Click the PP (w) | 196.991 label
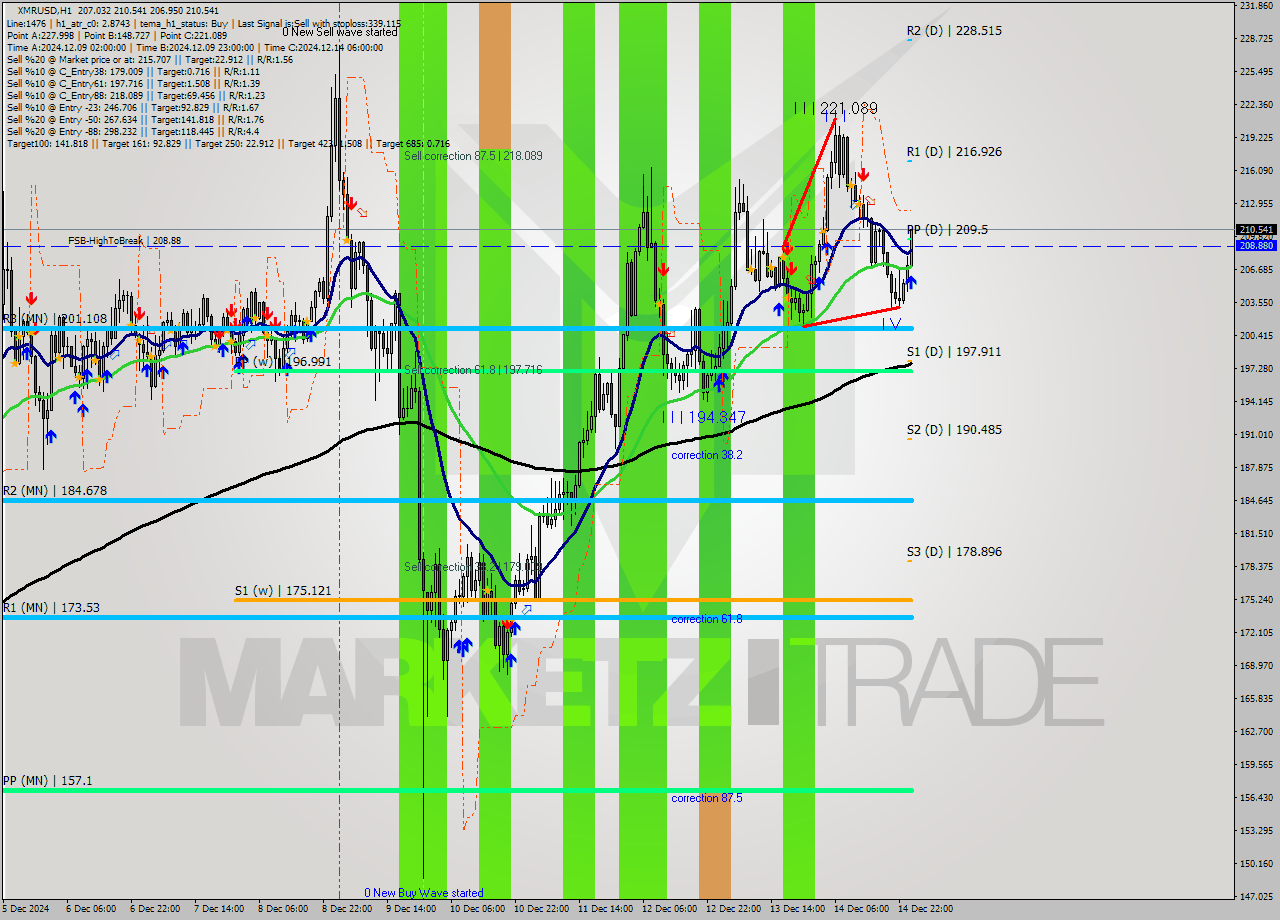1280x920 pixels. (282, 362)
